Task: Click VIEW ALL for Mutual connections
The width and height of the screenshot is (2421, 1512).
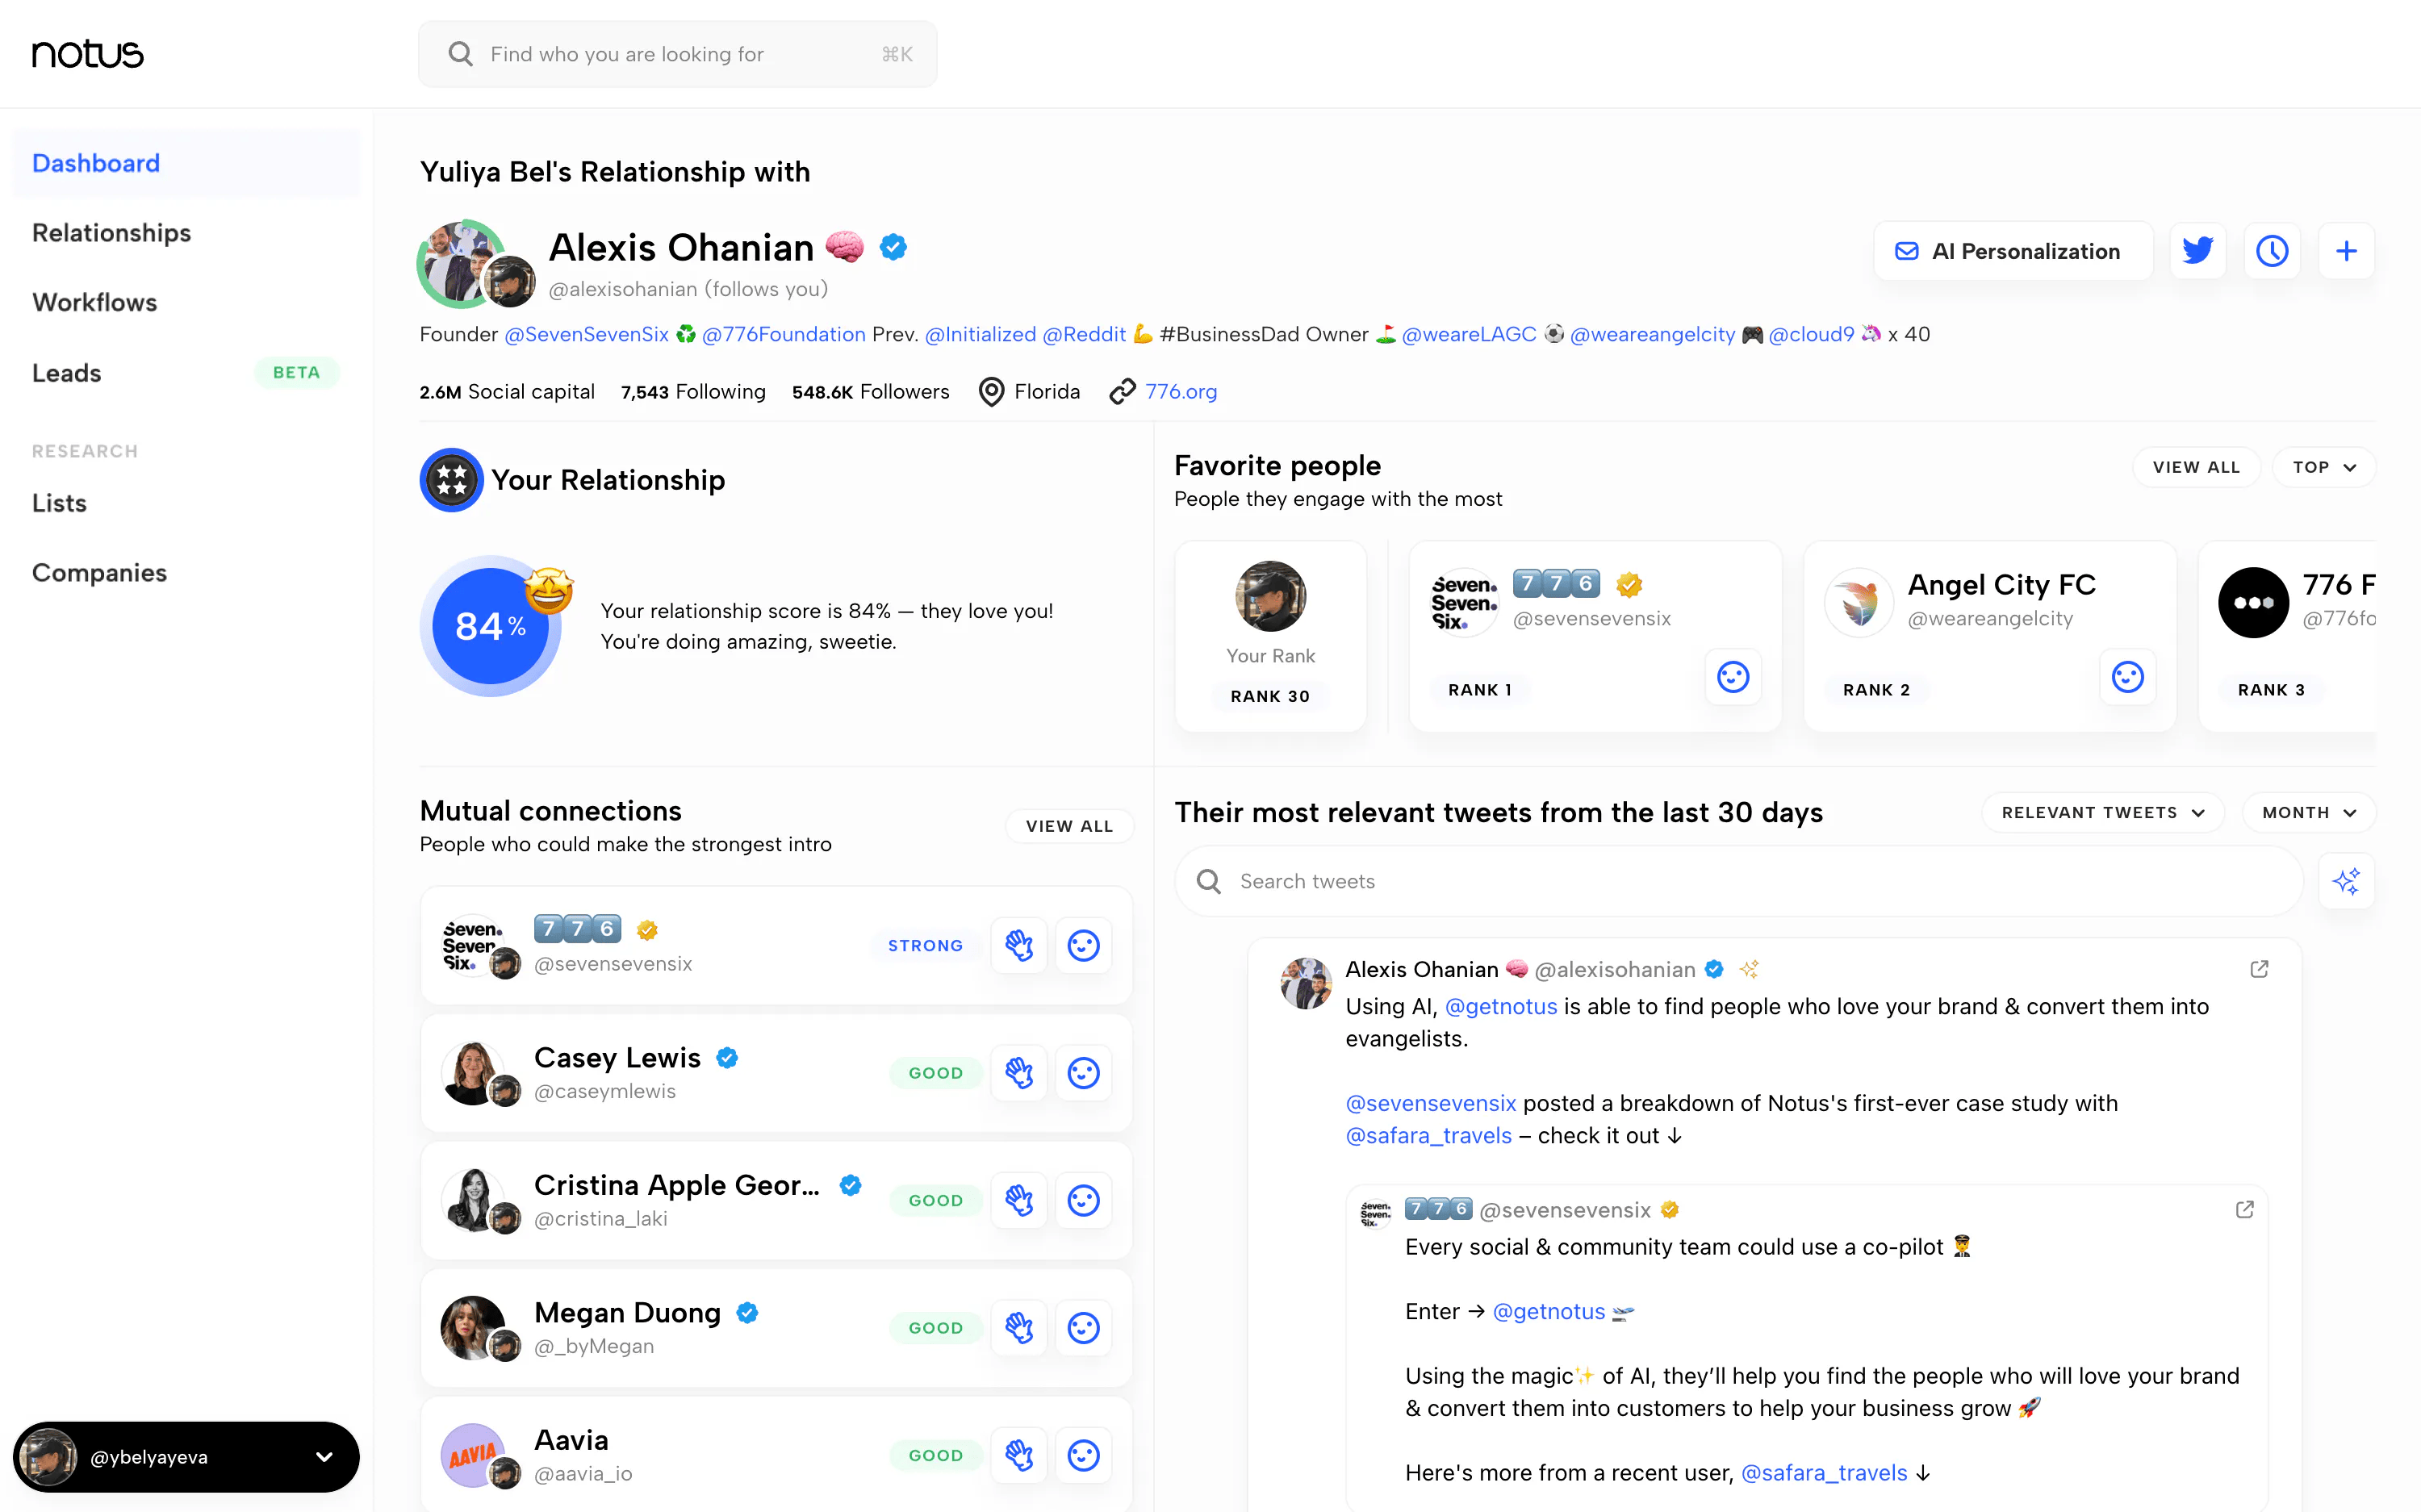Action: coord(1068,826)
